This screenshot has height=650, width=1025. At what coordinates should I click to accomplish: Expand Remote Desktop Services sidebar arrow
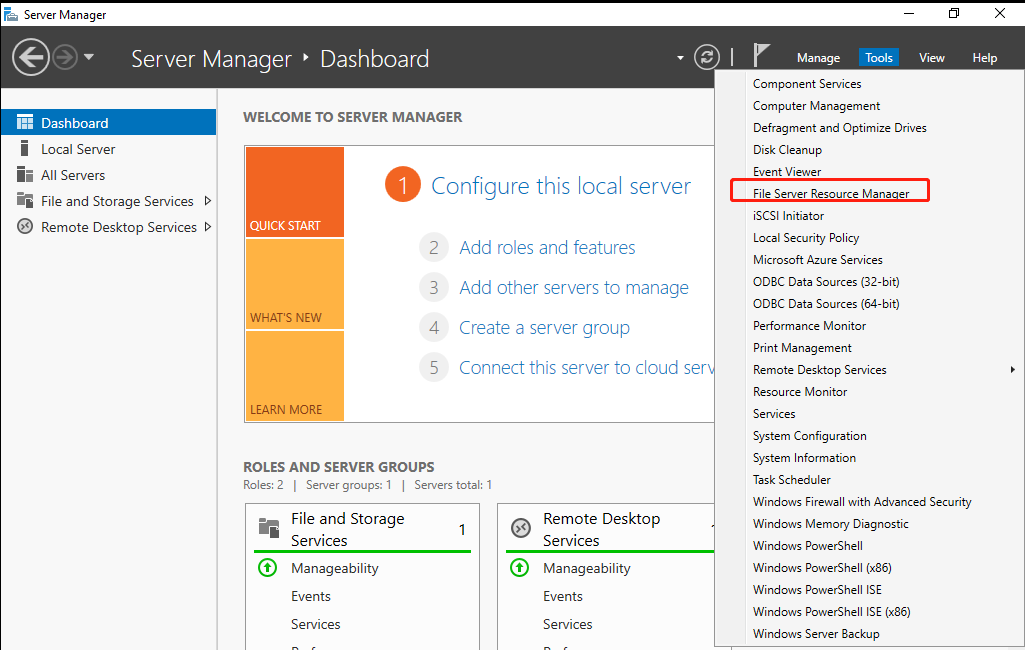pos(207,227)
